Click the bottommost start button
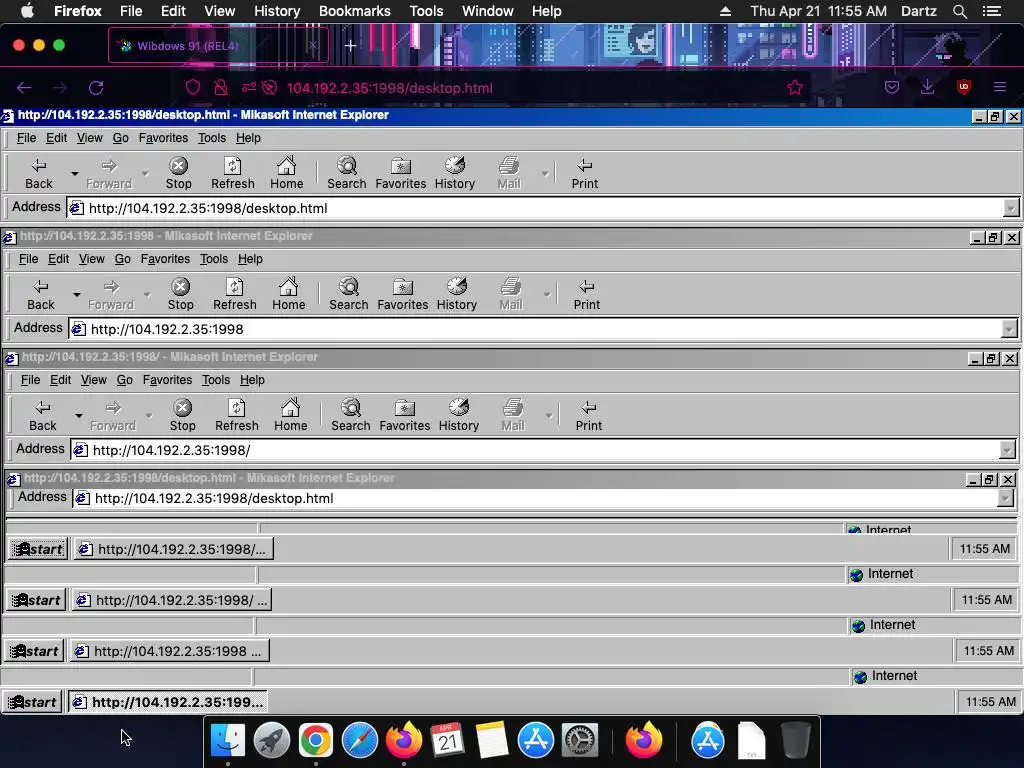Viewport: 1024px width, 768px height. 32,702
